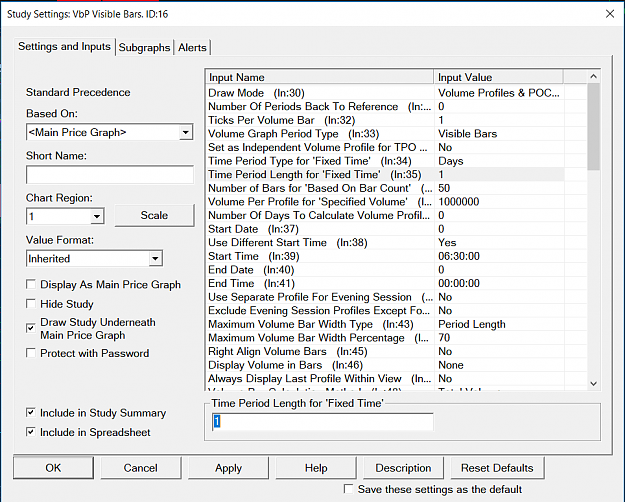Click the Description button
625x502 pixels.
pos(403,468)
